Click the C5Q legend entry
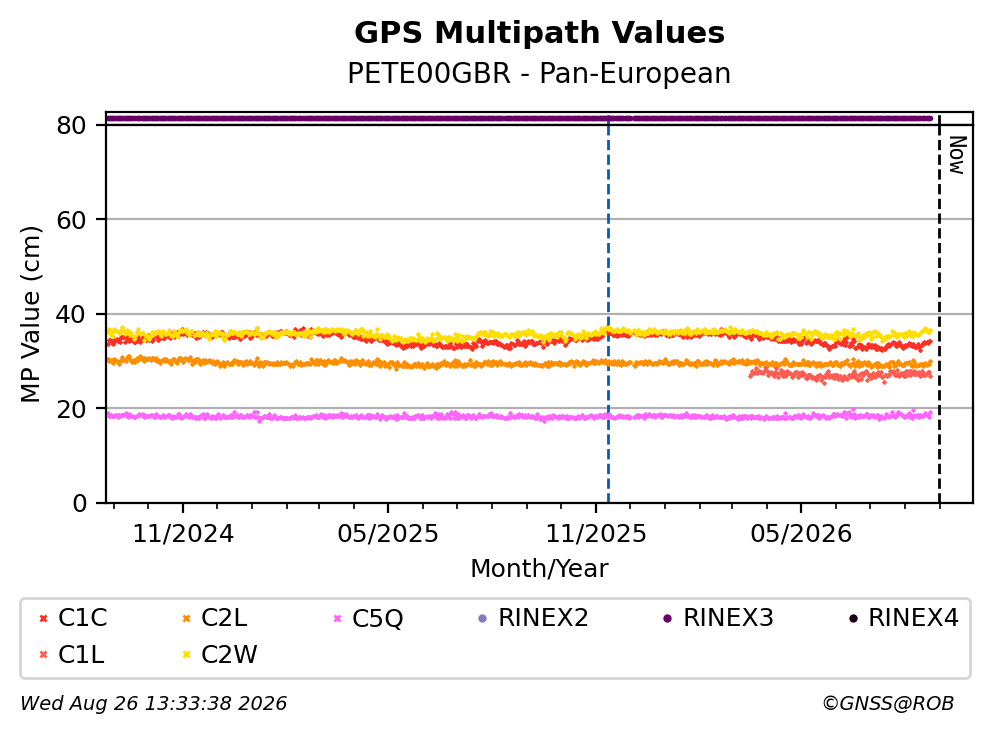This screenshot has height=734, width=993. click(x=369, y=617)
